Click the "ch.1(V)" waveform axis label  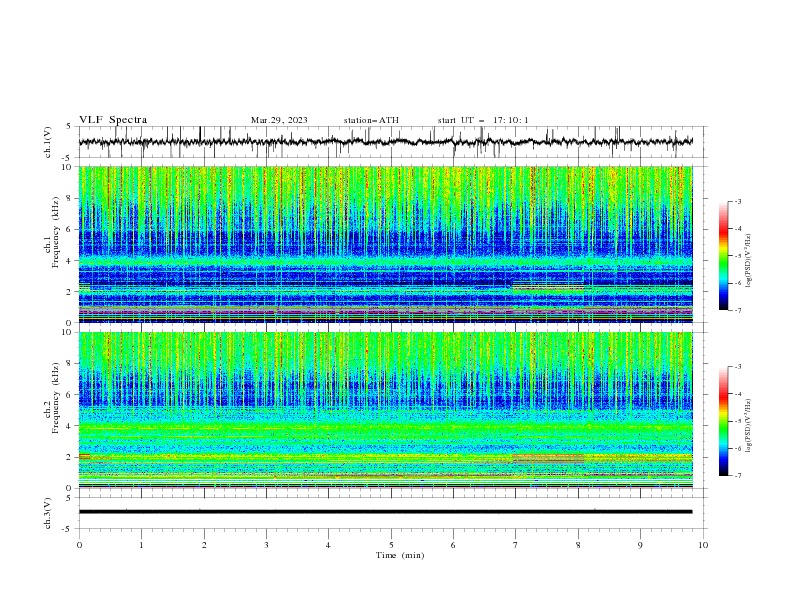pyautogui.click(x=48, y=142)
